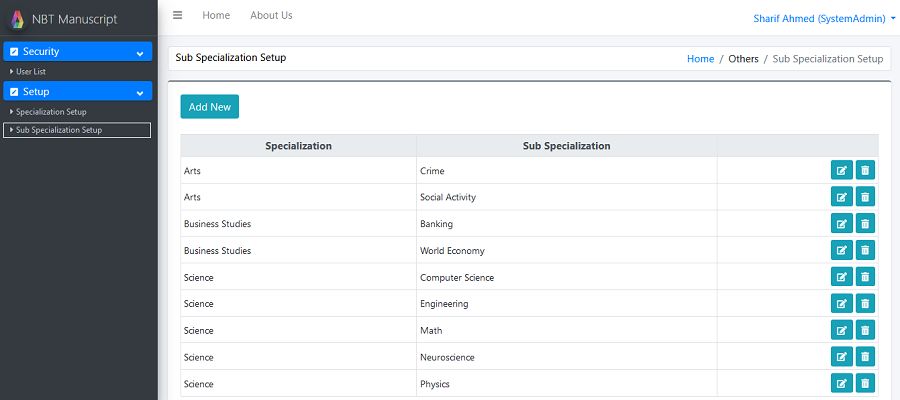The height and width of the screenshot is (400, 900).
Task: Toggle the Setup section checkbox
Action: point(14,92)
